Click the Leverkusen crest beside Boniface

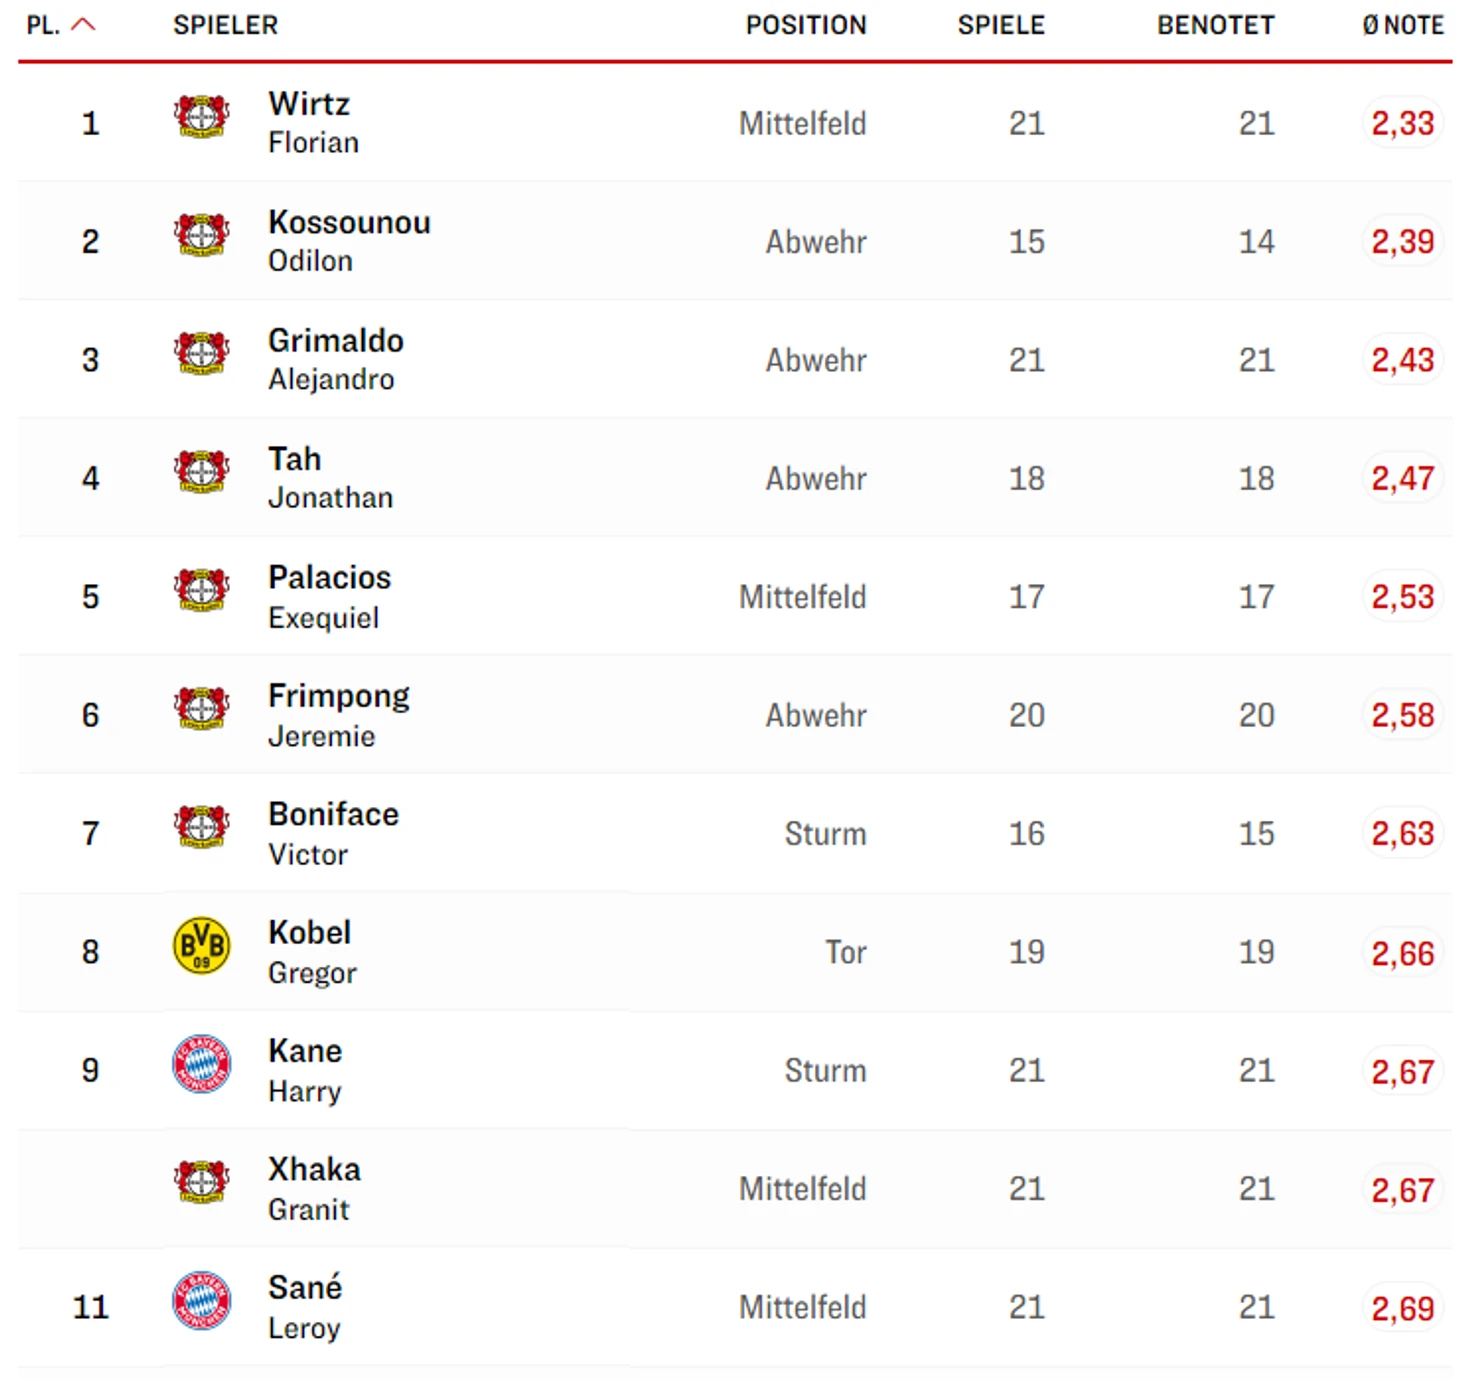[x=201, y=827]
